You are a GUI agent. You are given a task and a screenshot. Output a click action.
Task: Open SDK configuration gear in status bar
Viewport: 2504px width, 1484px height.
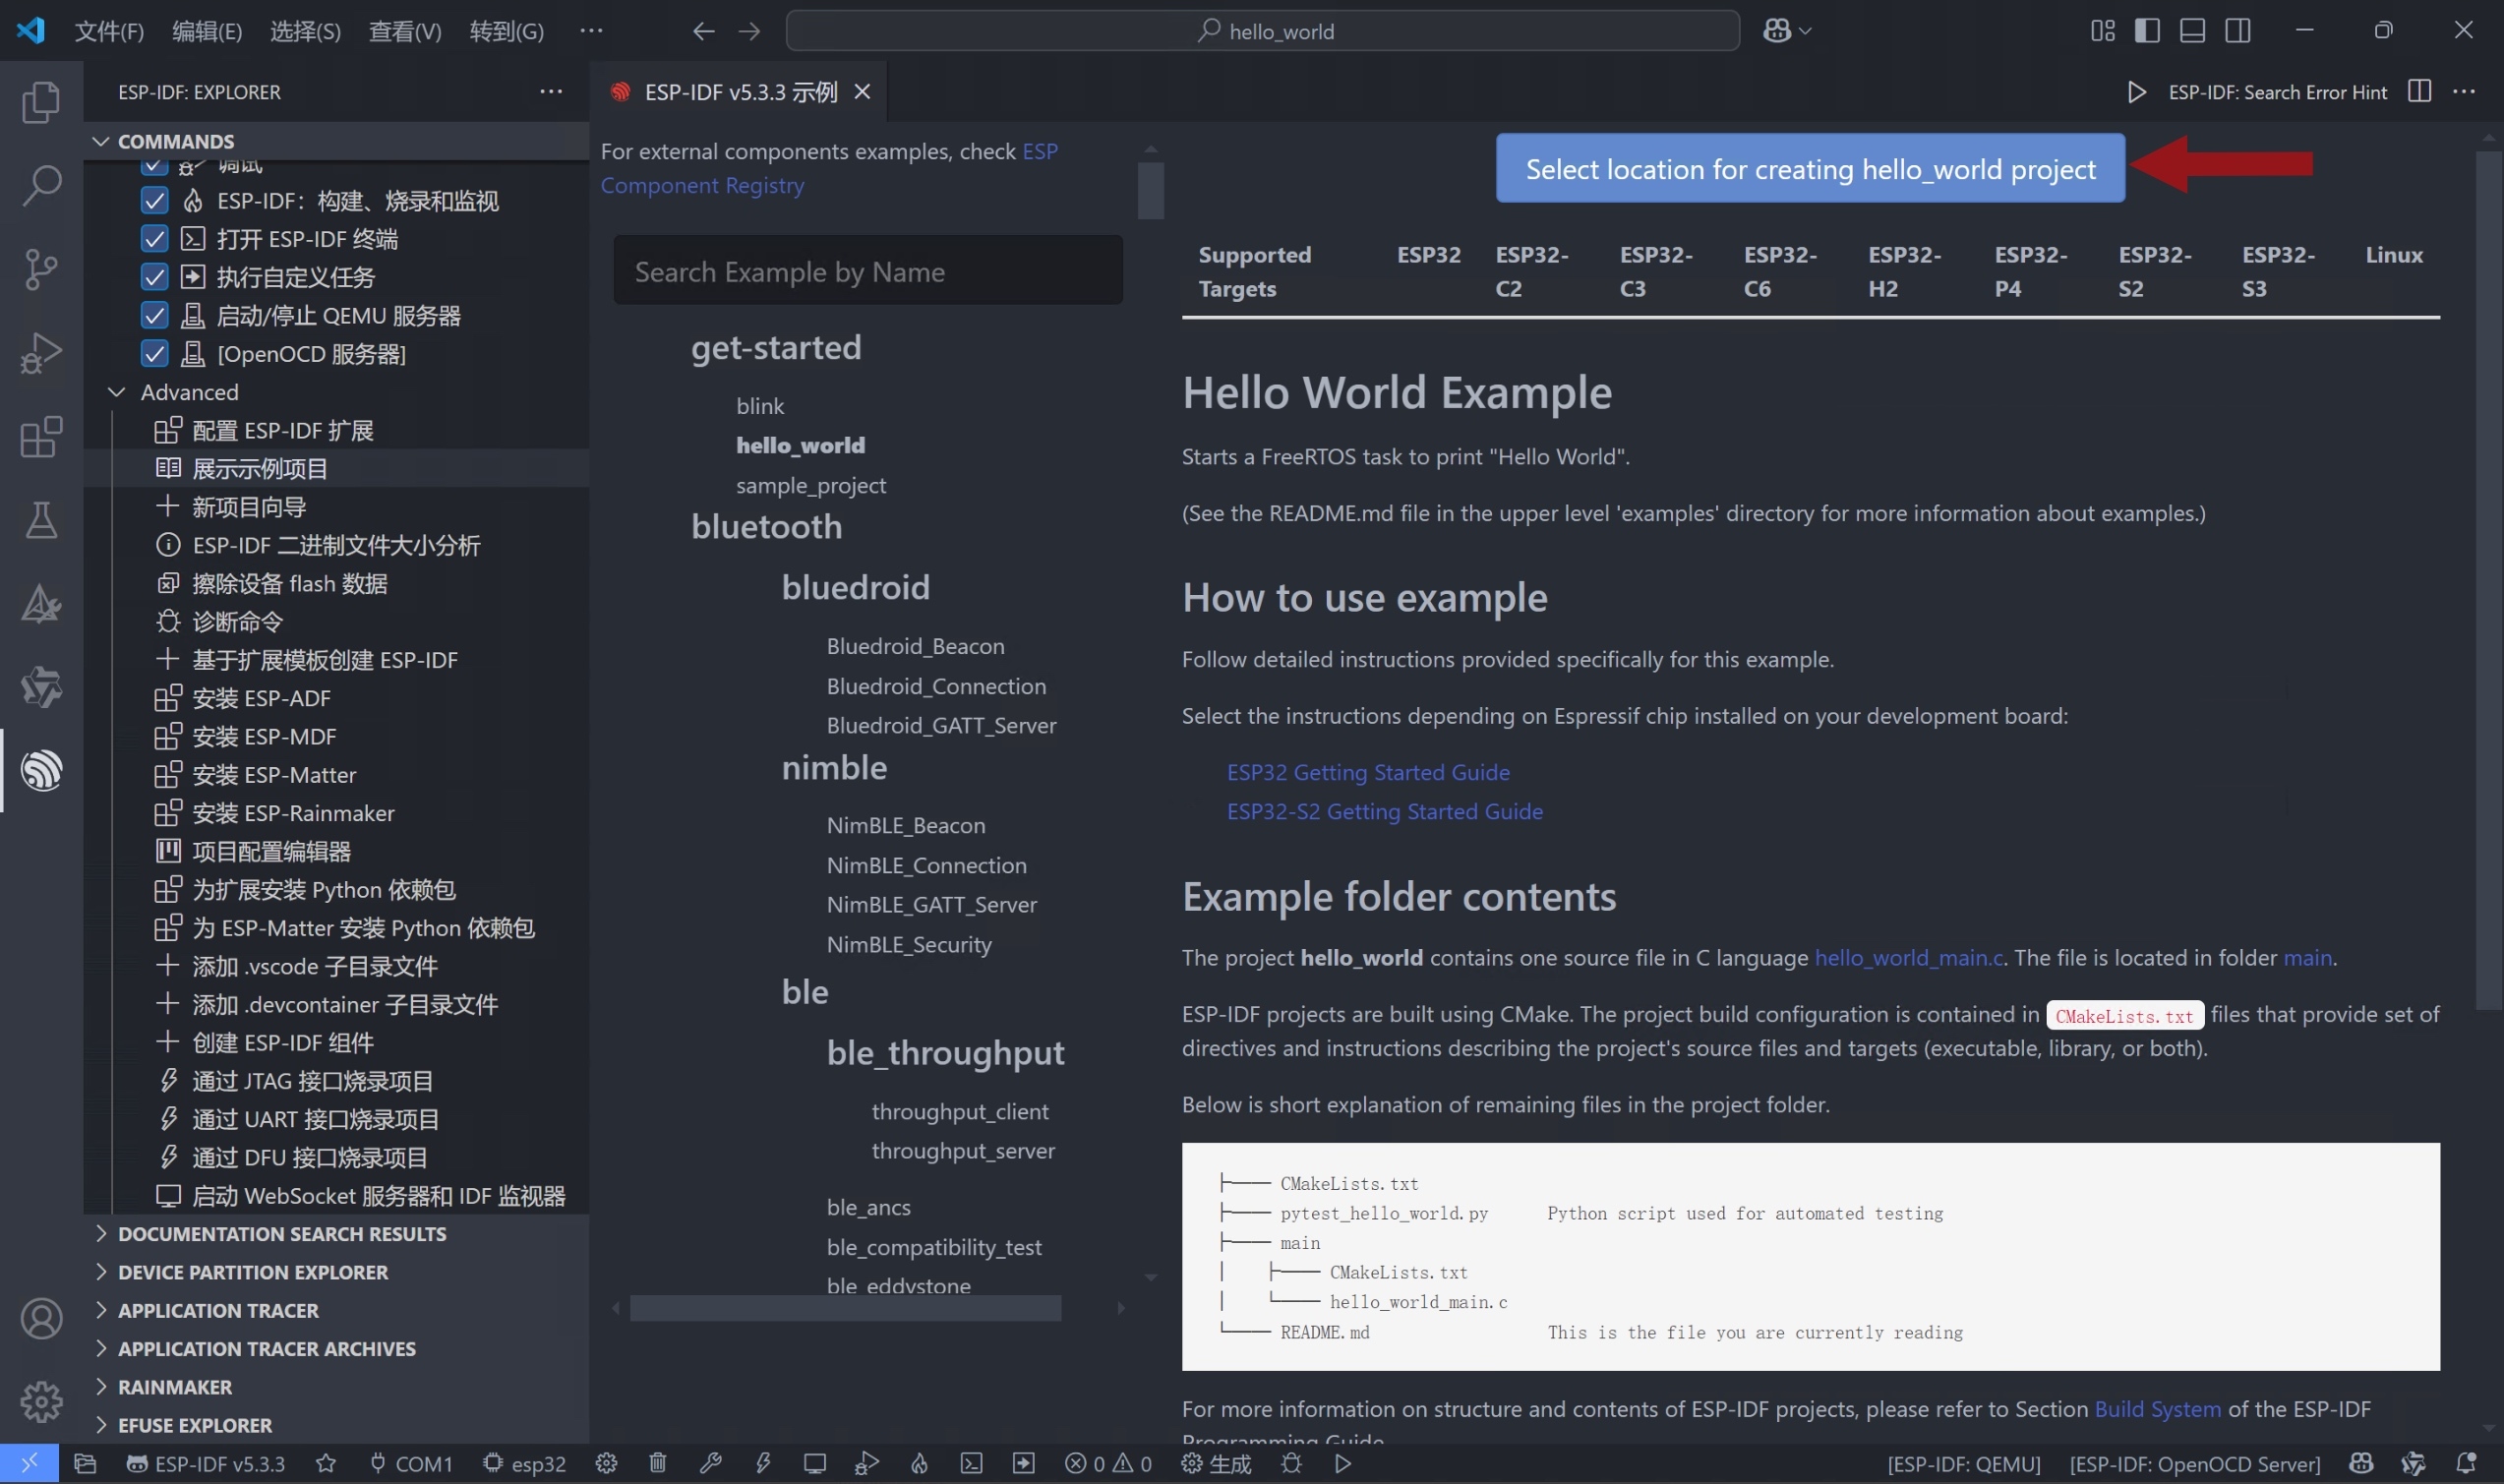point(606,1464)
